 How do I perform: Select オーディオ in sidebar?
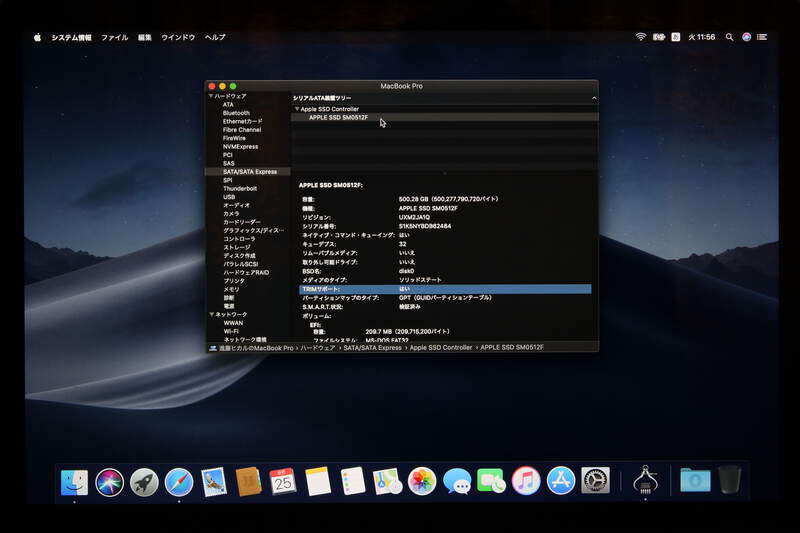pyautogui.click(x=236, y=205)
